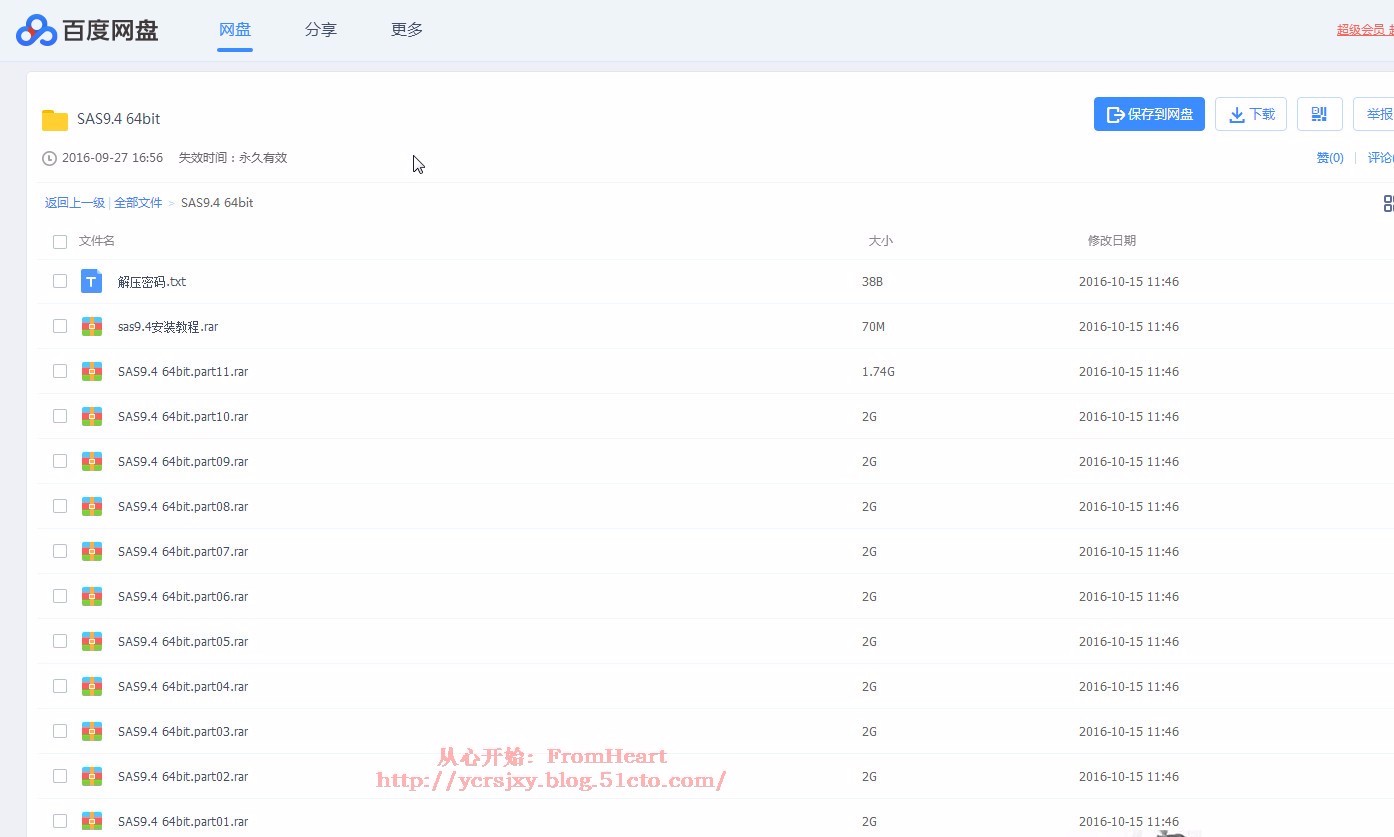Select file name SAS9.4 64bit.part01.rar
Image resolution: width=1394 pixels, height=837 pixels.
183,822
